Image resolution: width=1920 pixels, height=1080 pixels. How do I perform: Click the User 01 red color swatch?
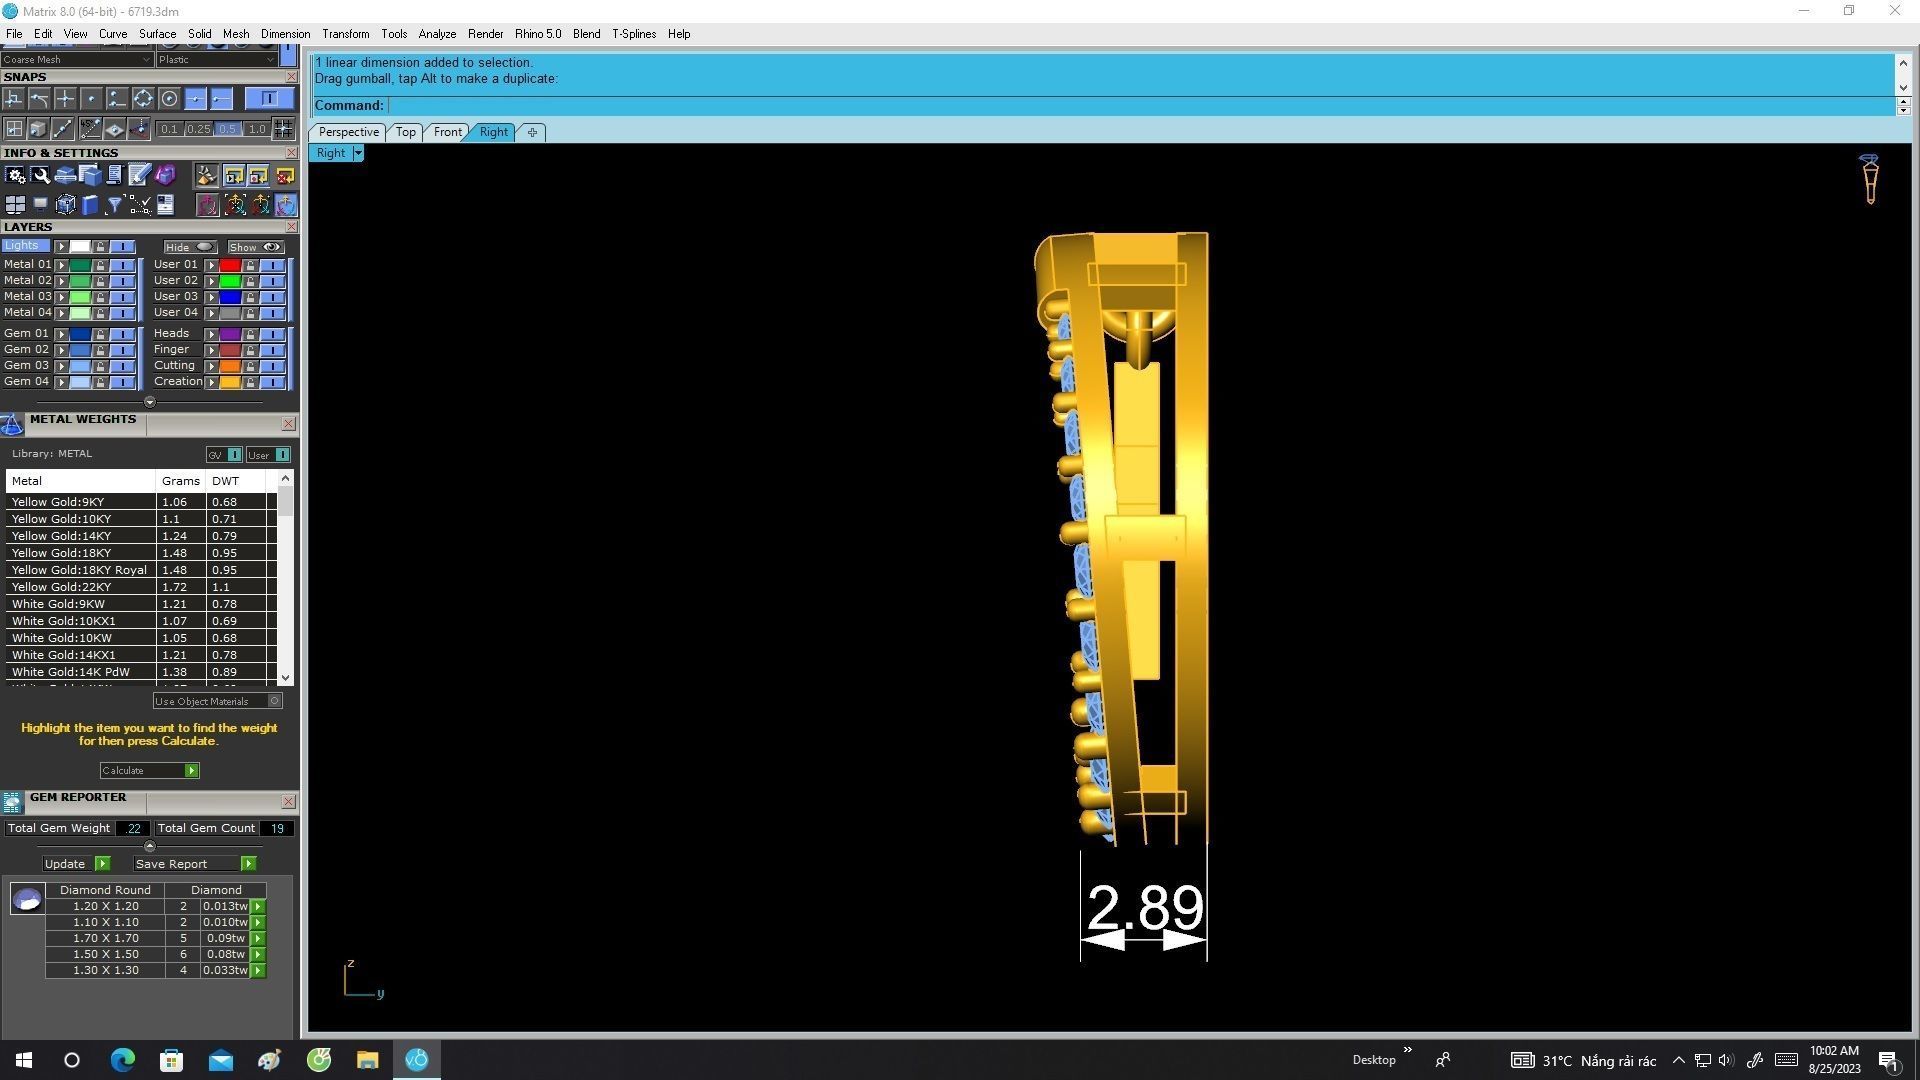[x=230, y=265]
